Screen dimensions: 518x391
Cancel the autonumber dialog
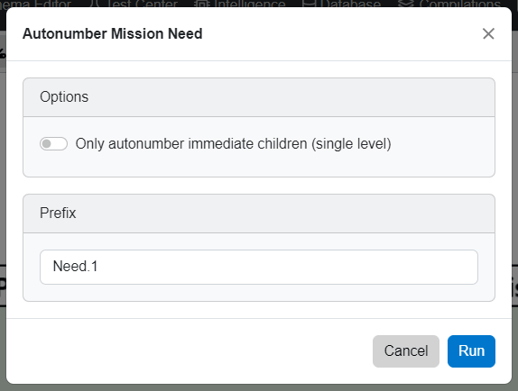(406, 351)
